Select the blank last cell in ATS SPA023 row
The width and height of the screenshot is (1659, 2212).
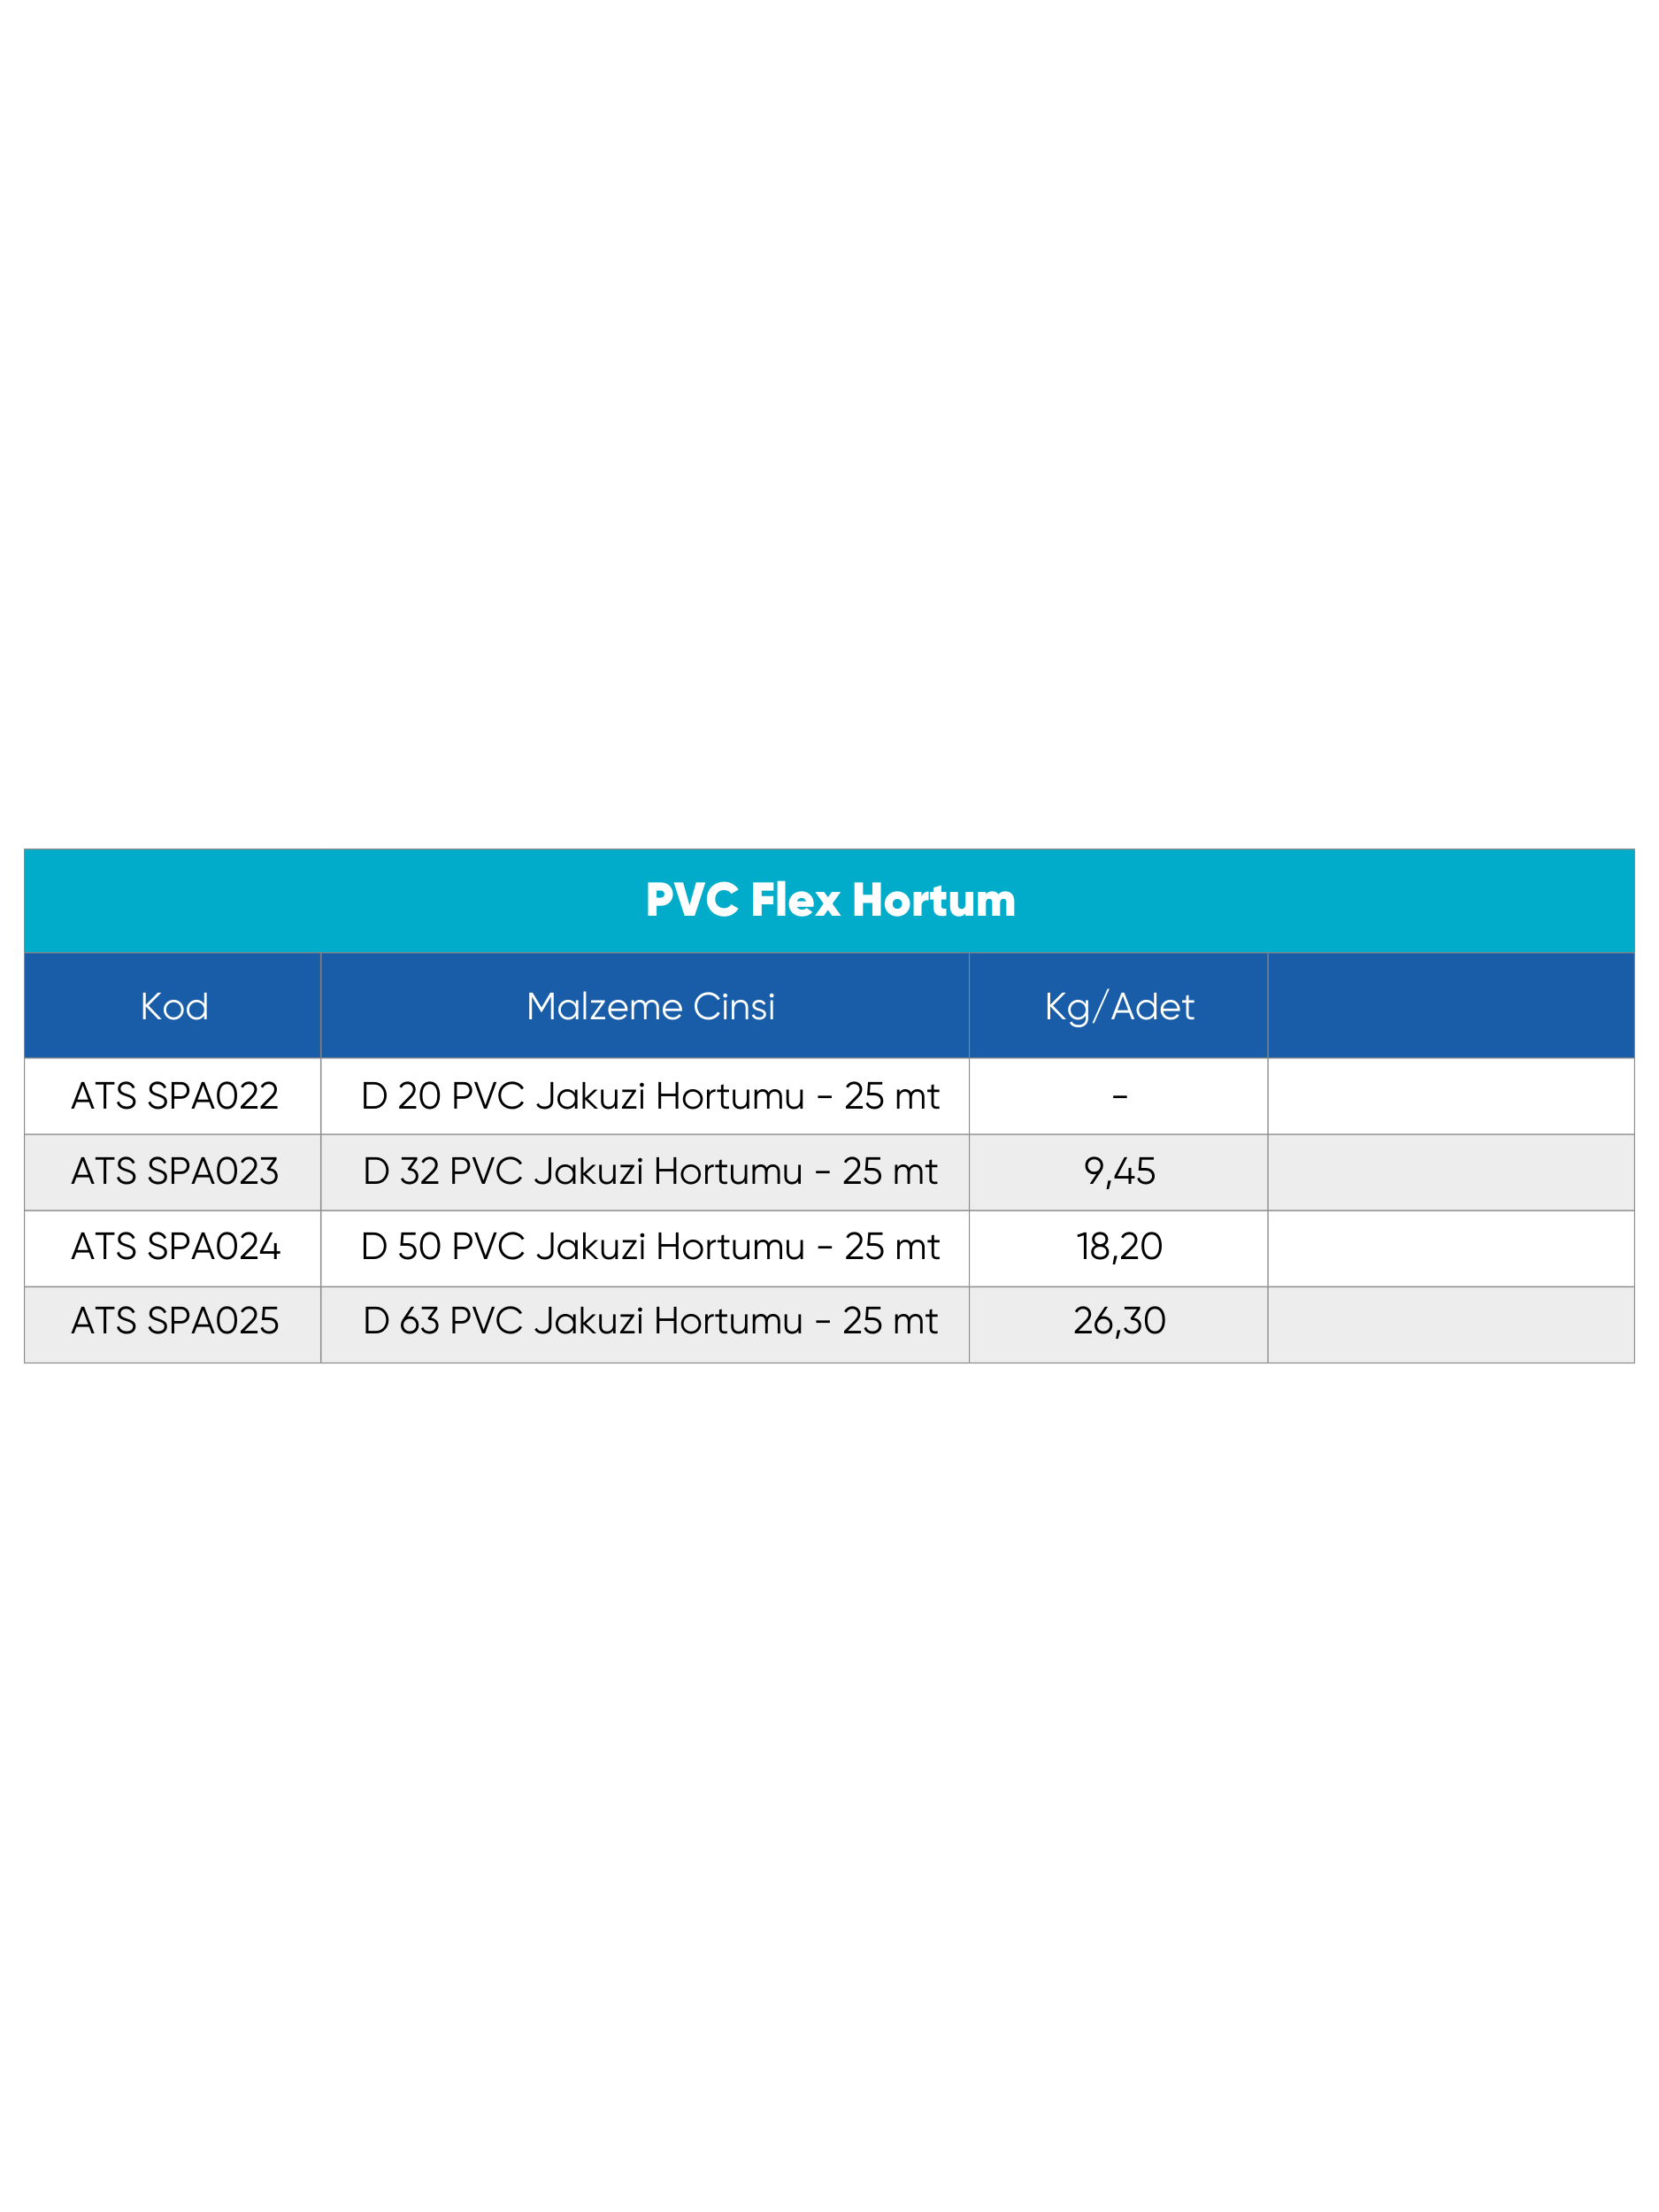click(x=1450, y=1171)
